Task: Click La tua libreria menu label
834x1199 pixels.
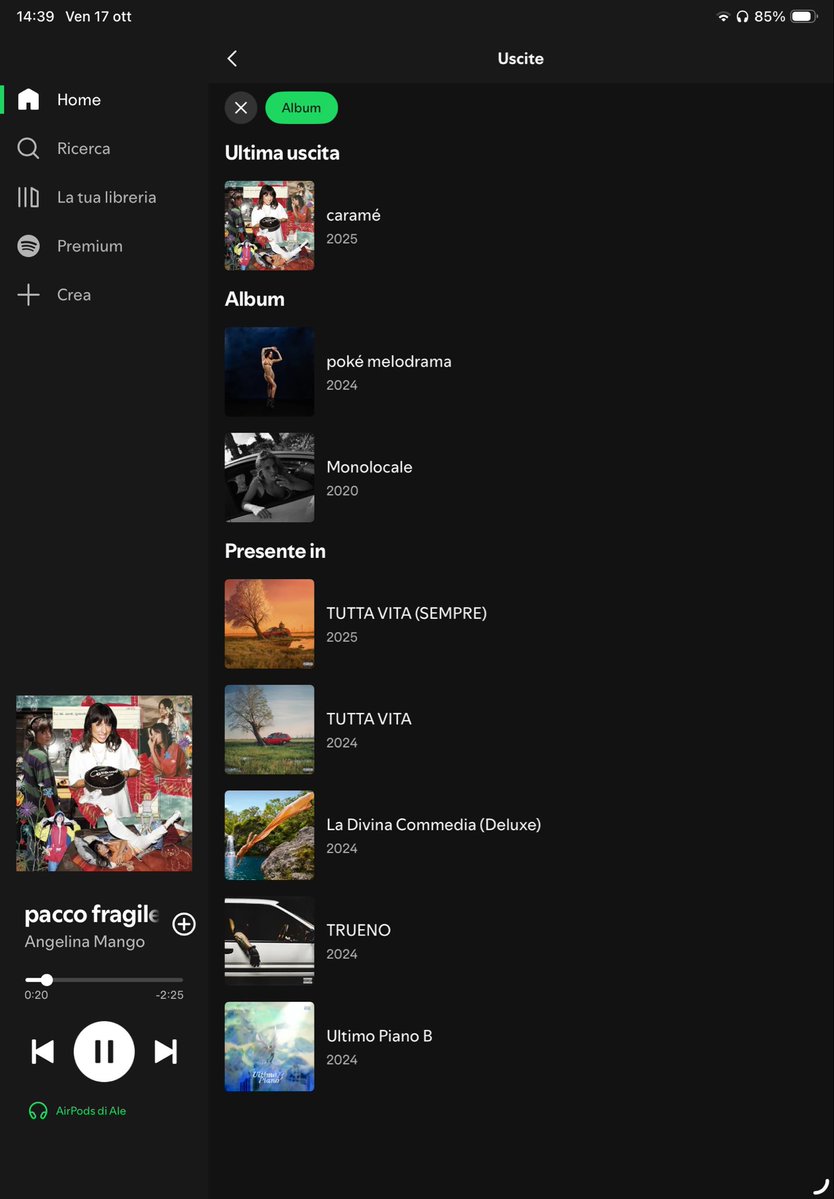Action: [x=106, y=197]
